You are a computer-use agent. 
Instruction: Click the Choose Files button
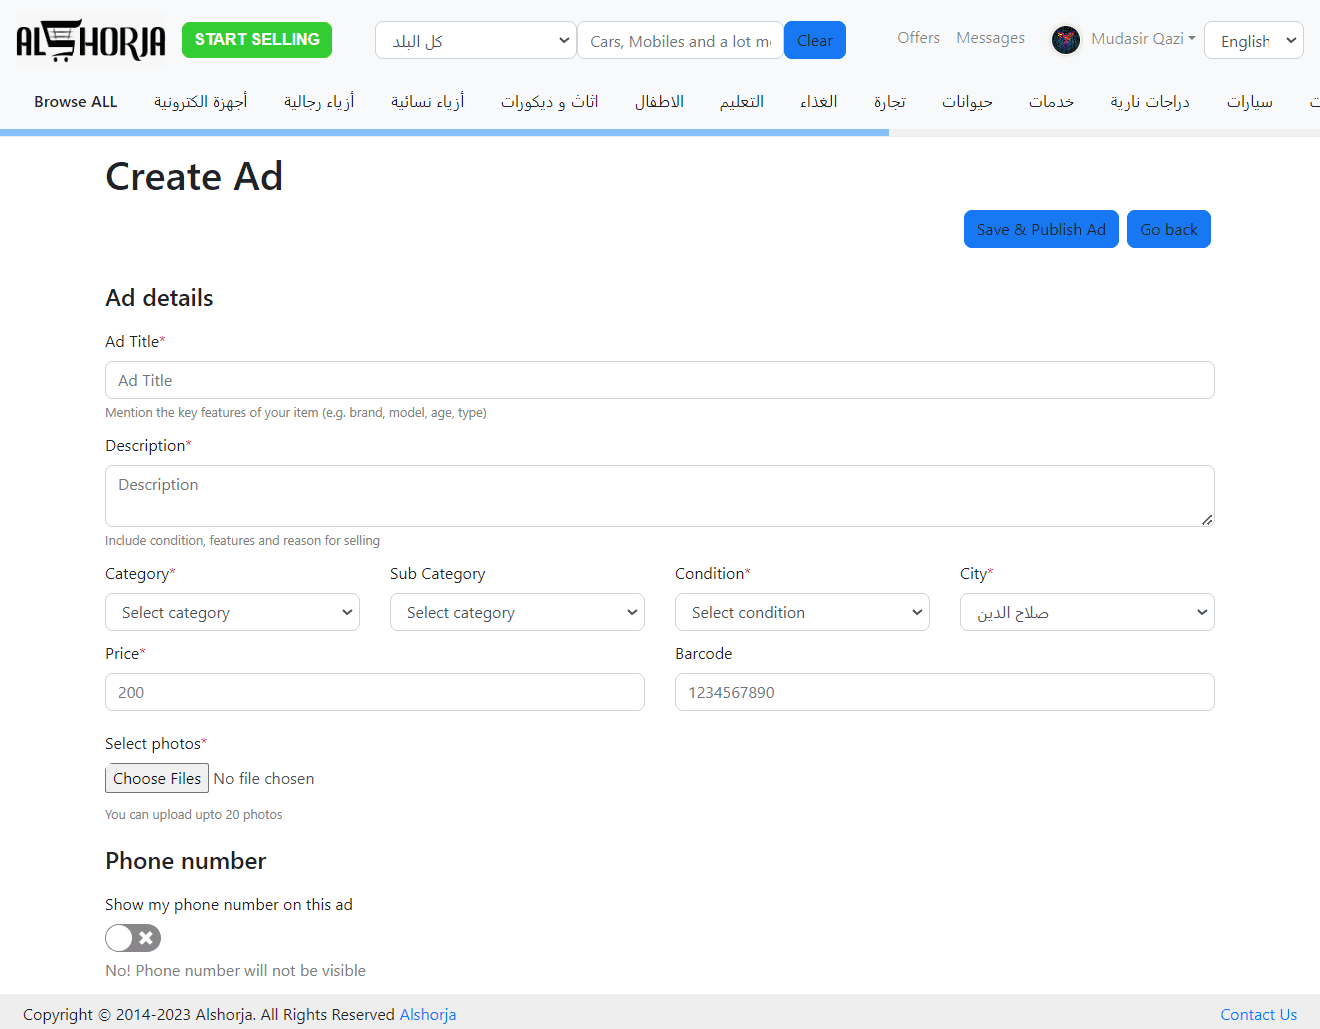coord(157,779)
